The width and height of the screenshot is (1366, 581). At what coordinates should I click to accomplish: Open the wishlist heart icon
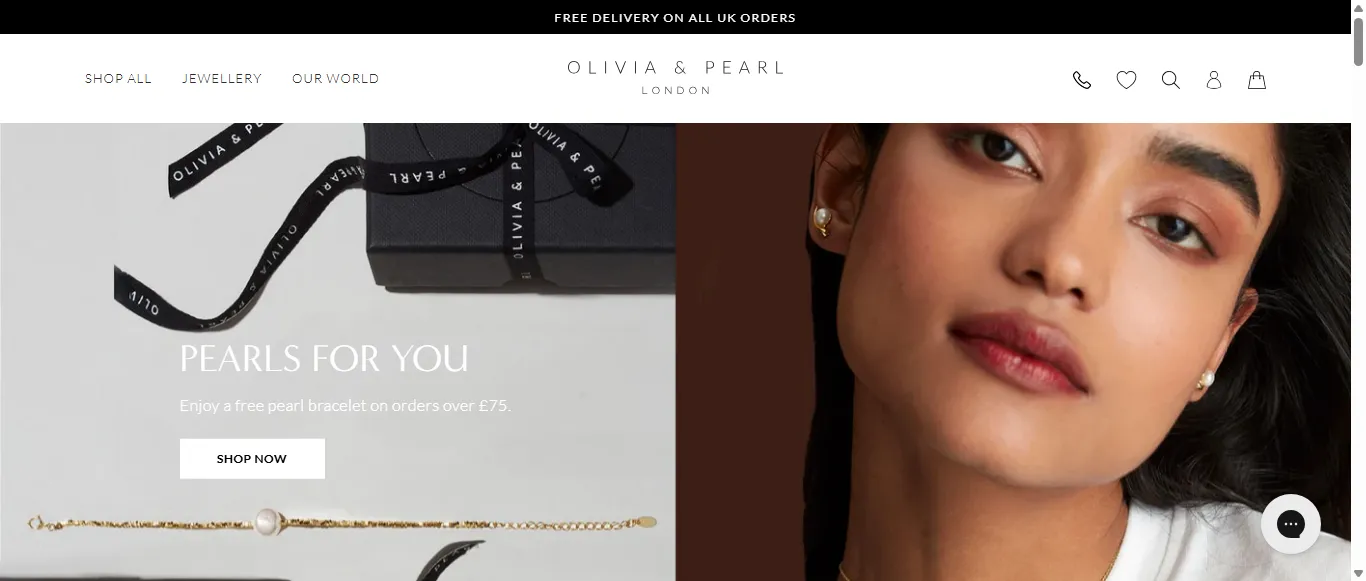pyautogui.click(x=1126, y=80)
